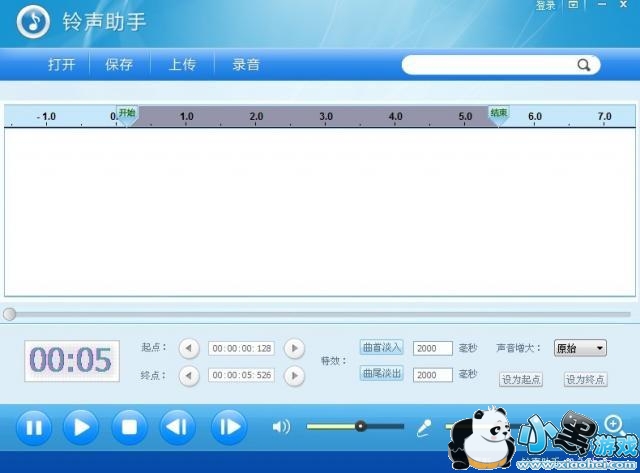The width and height of the screenshot is (640, 473).
Task: Mute sound via speaker icon
Action: 281,427
